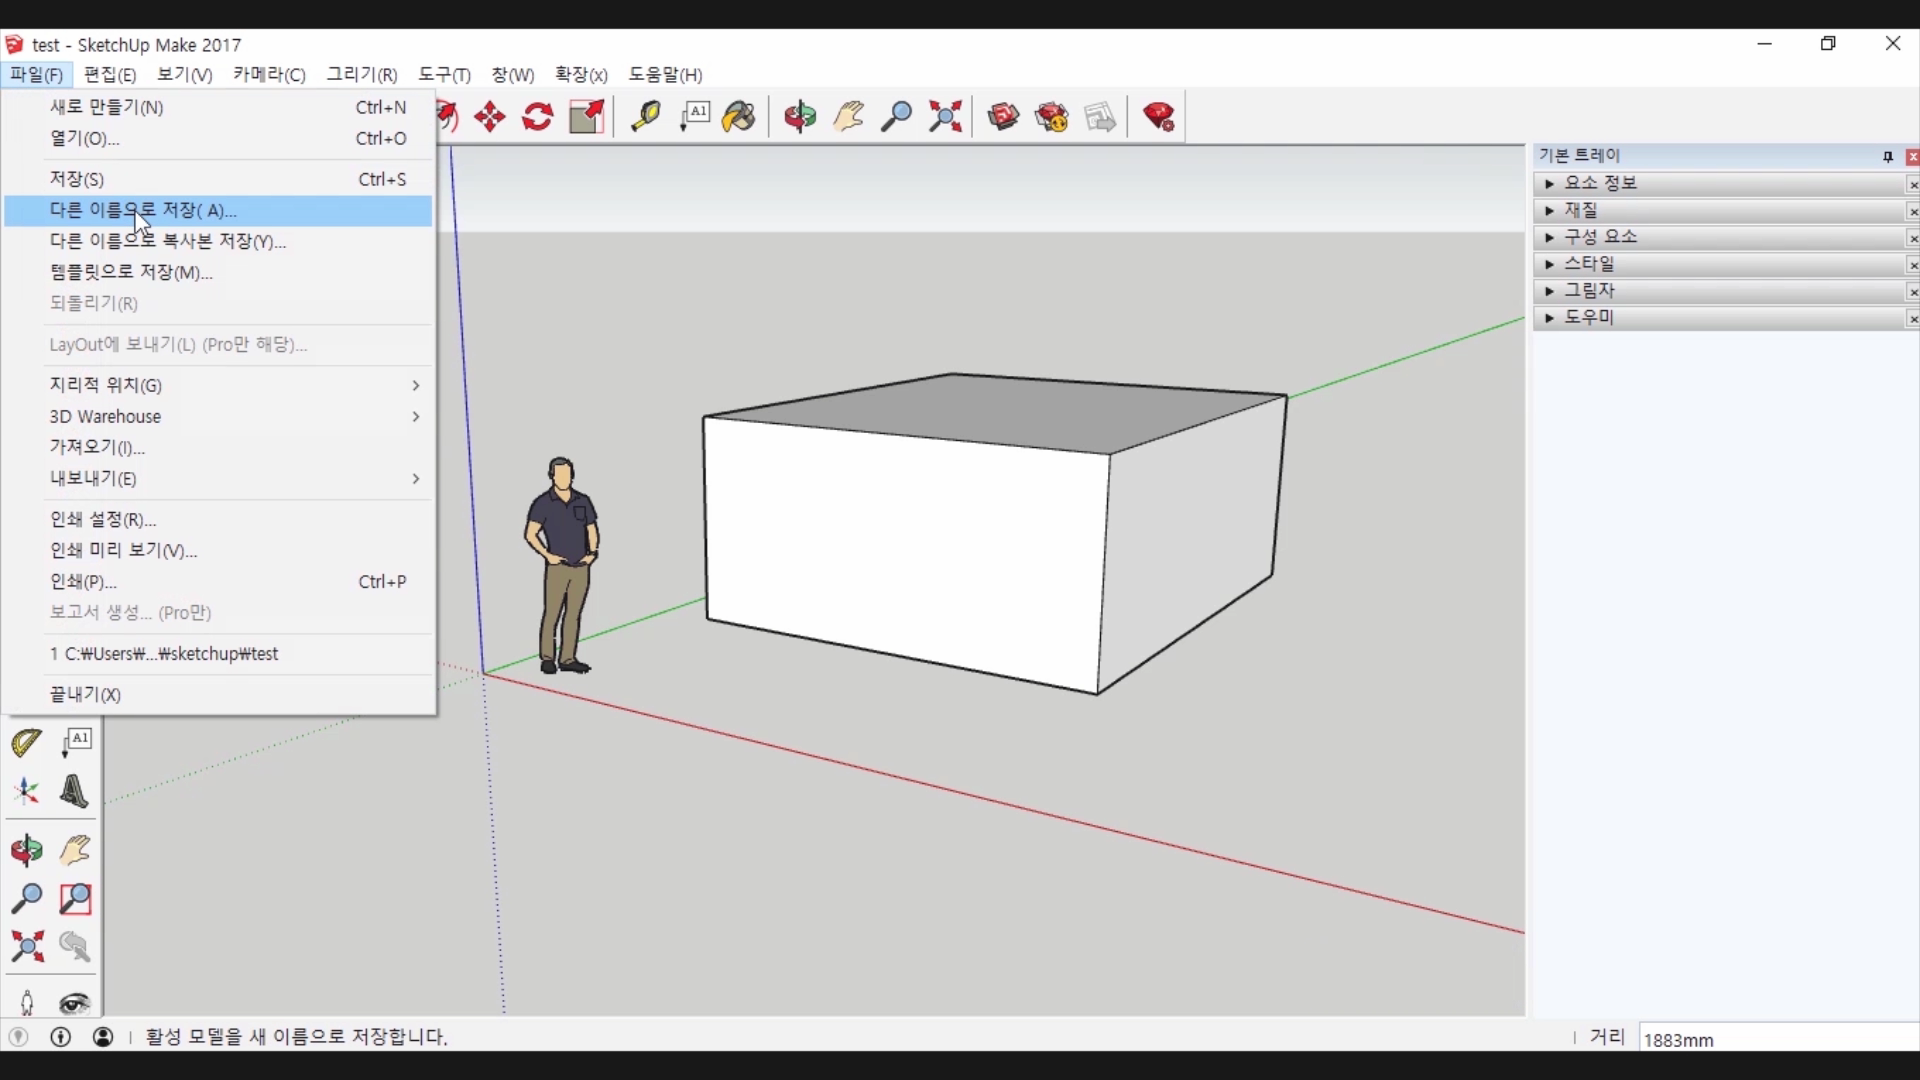Choose the Tape Measure tool
The height and width of the screenshot is (1080, 1920).
point(645,117)
